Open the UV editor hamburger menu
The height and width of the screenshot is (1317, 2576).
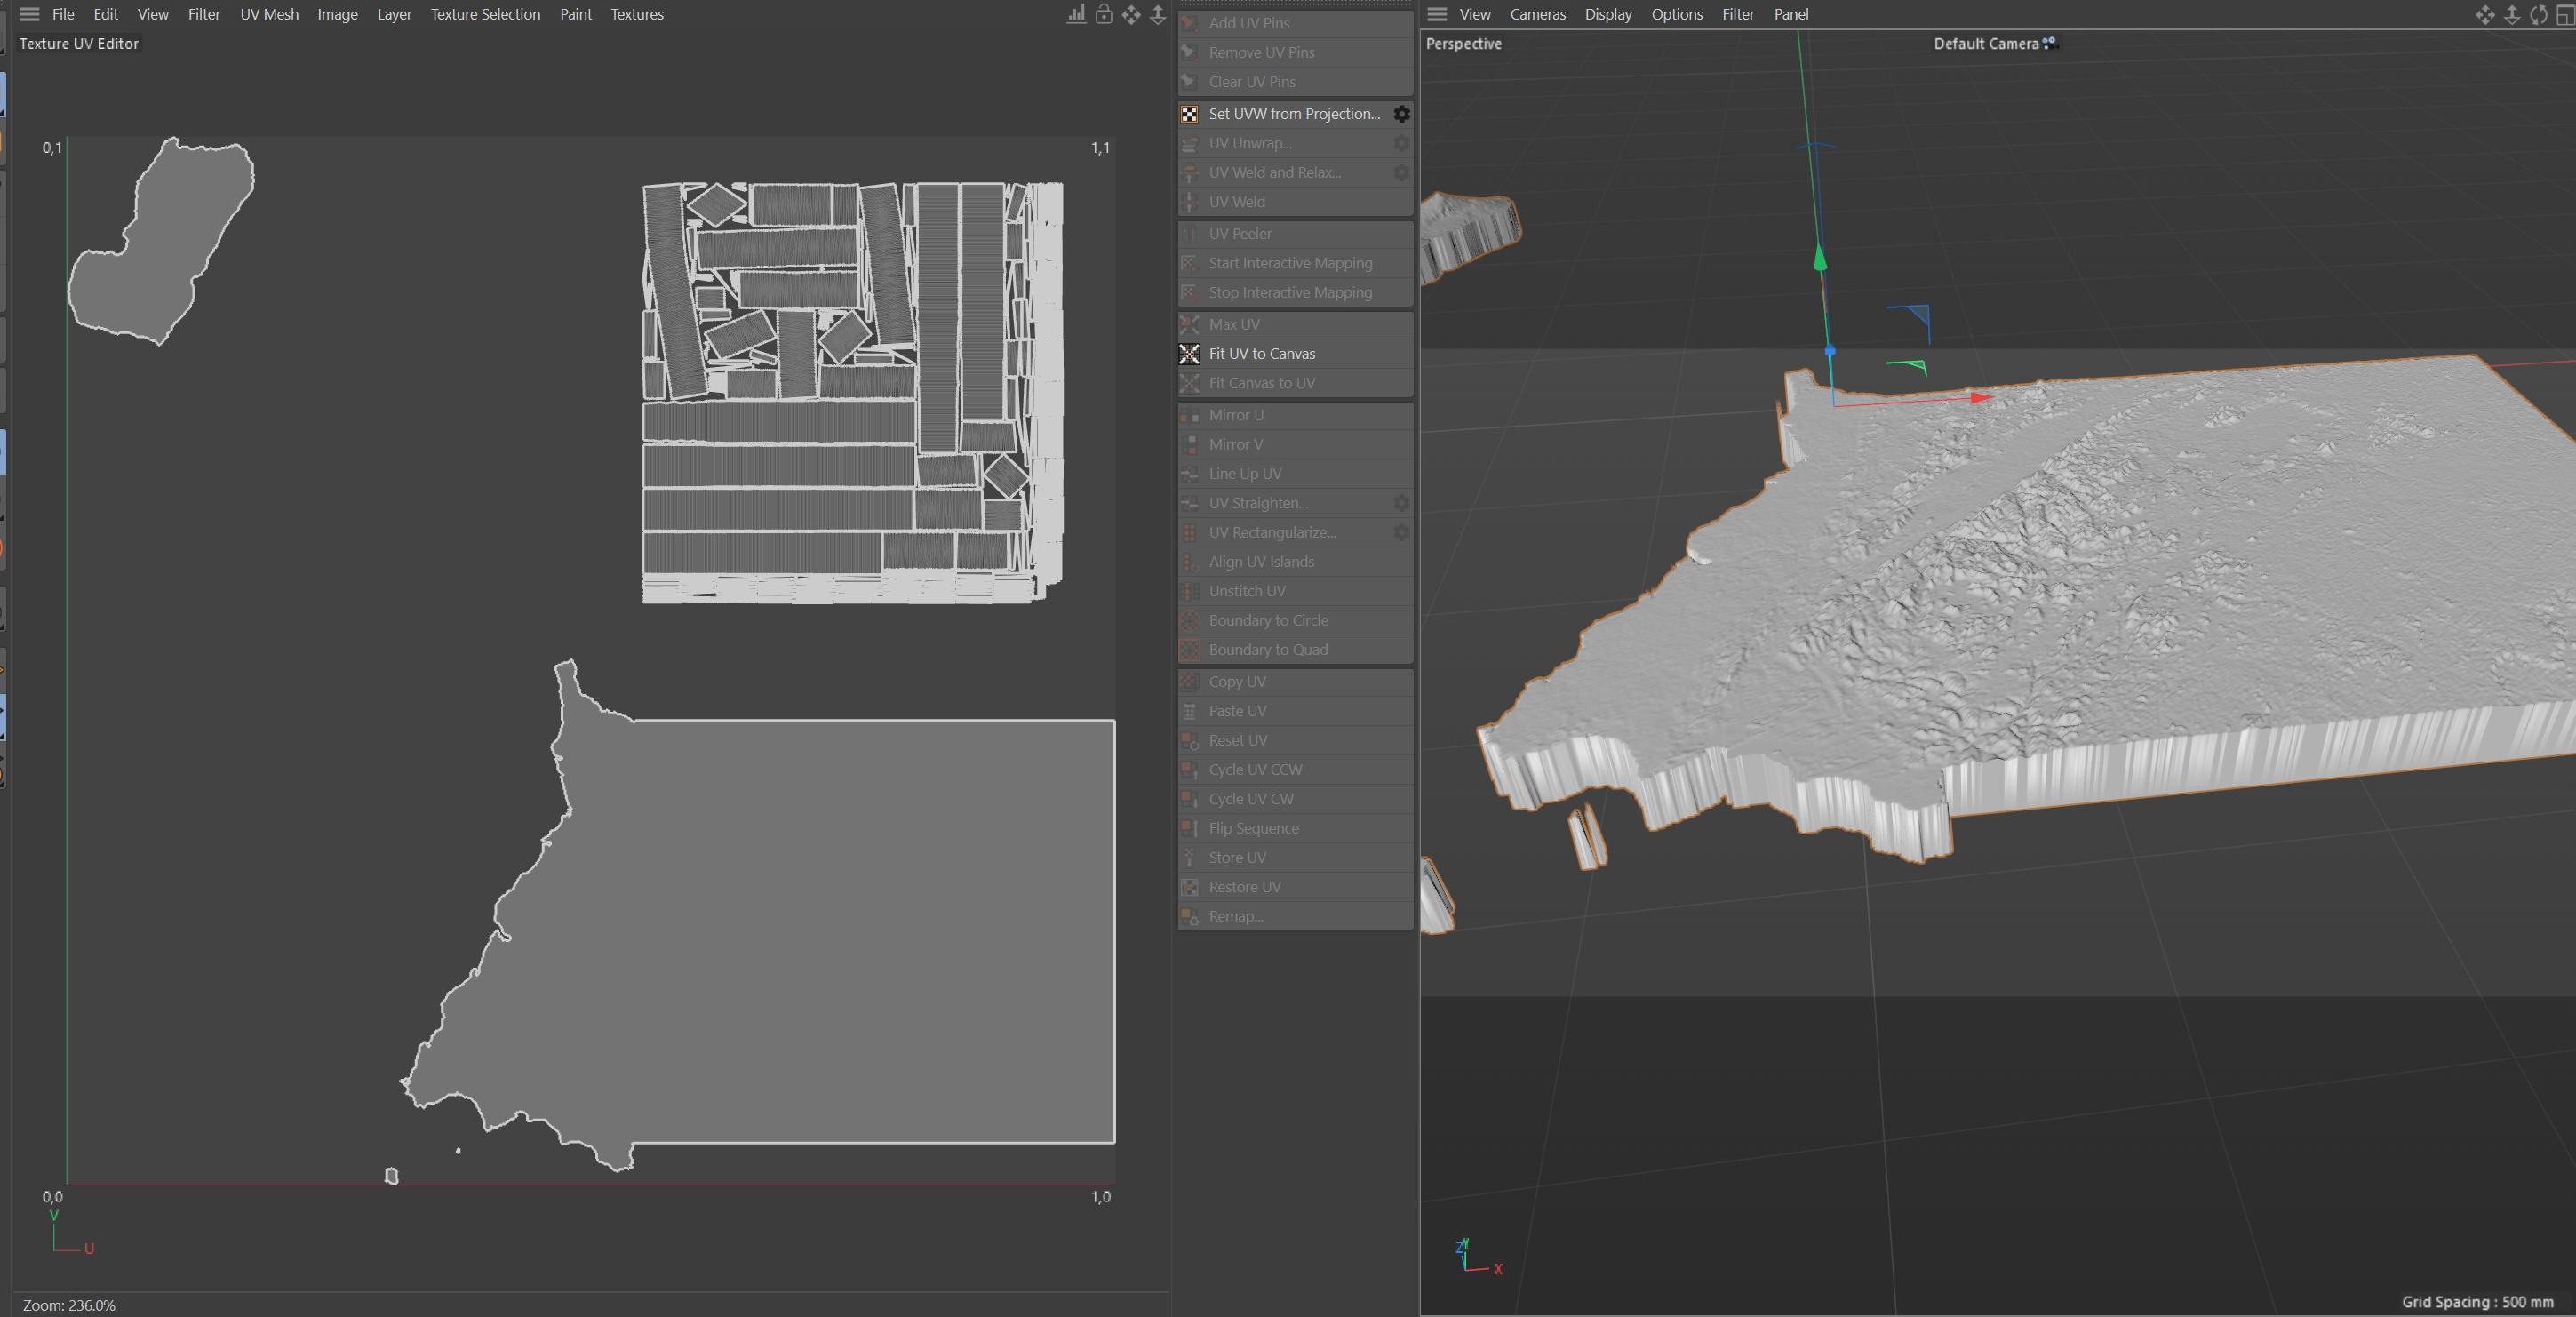[30, 14]
